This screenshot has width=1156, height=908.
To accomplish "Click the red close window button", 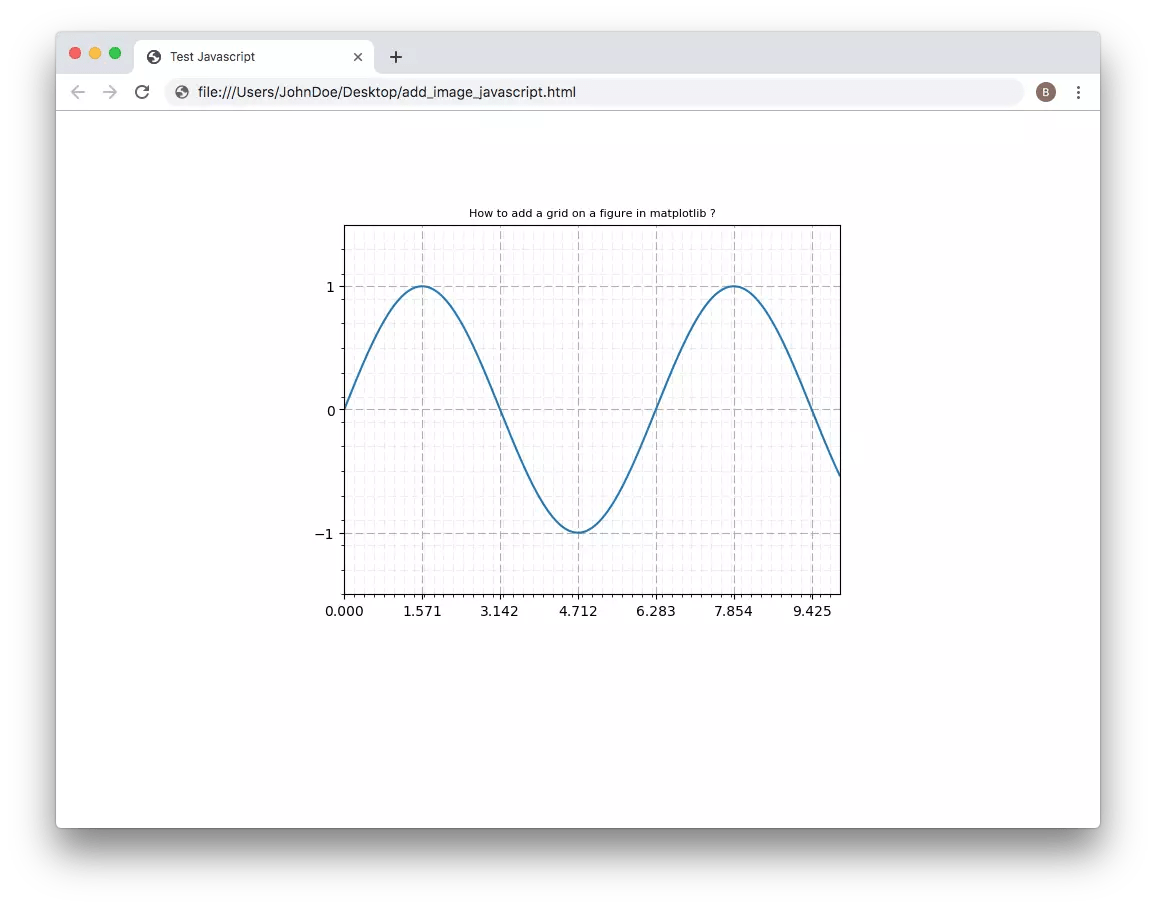I will 75,53.
